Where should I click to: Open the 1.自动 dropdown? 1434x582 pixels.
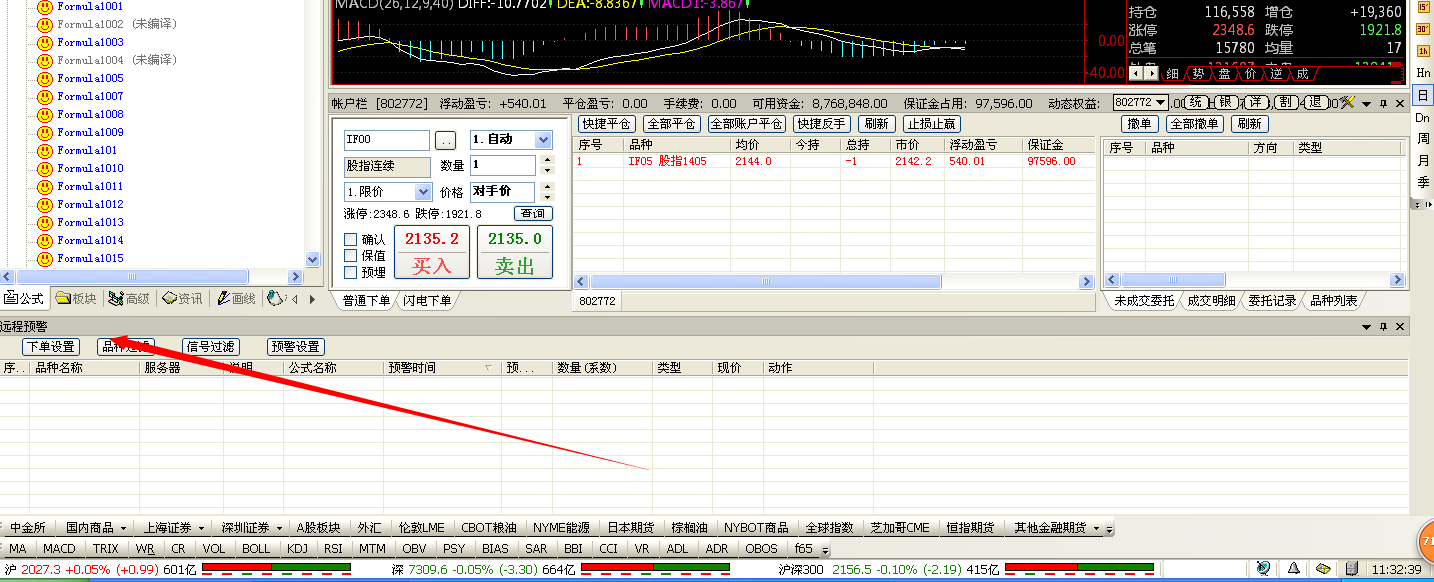click(x=543, y=140)
